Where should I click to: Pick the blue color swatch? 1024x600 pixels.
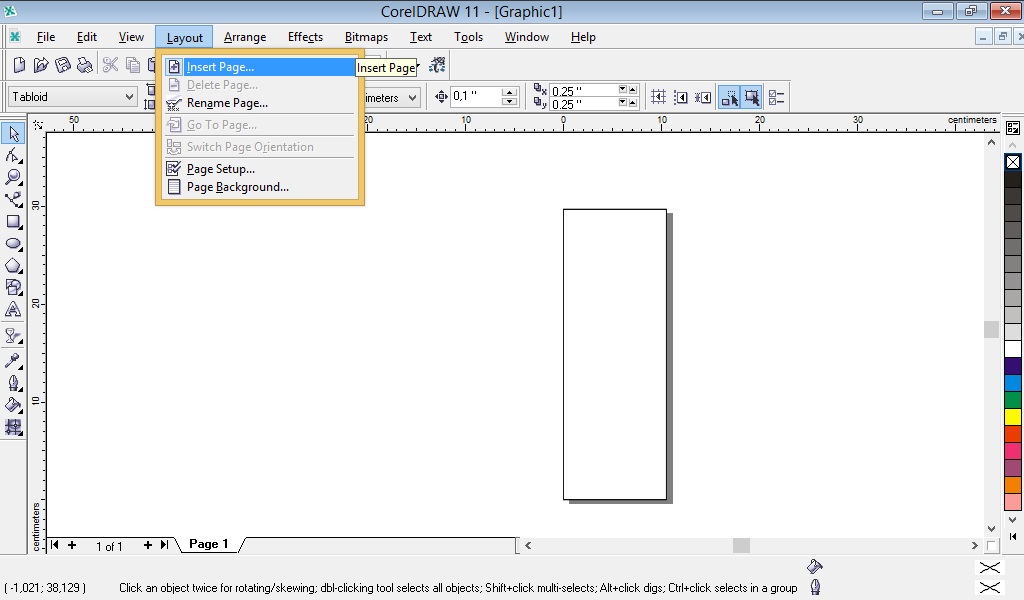coord(1013,383)
